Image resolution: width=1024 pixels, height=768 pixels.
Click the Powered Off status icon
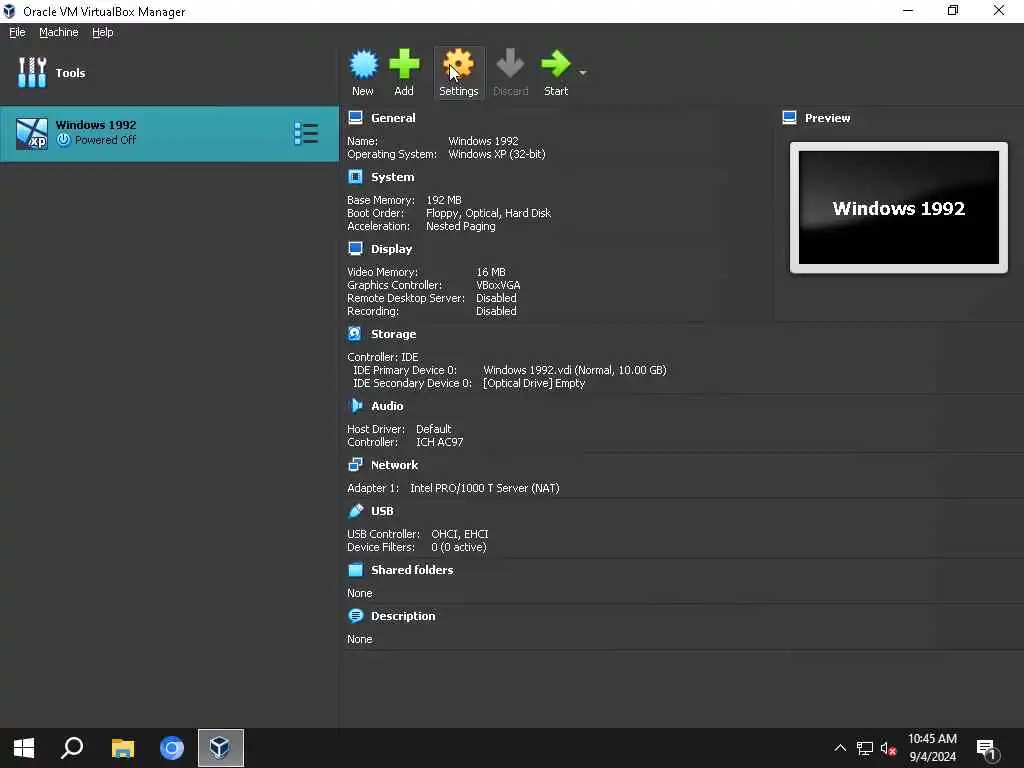coord(63,140)
